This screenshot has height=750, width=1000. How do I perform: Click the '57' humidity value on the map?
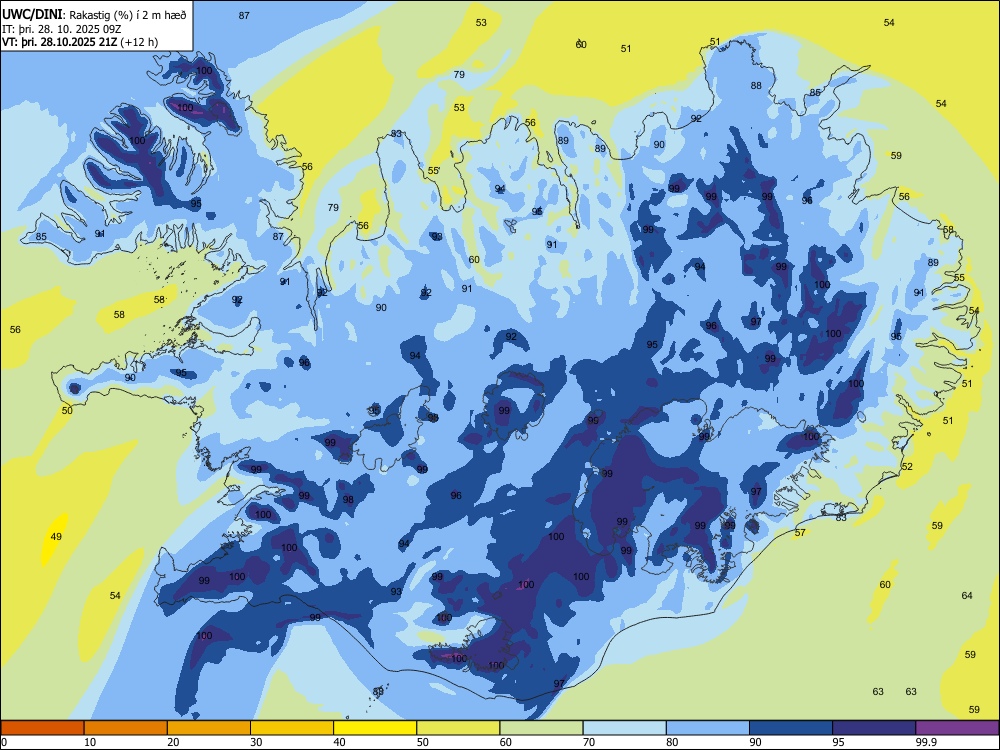coord(800,533)
